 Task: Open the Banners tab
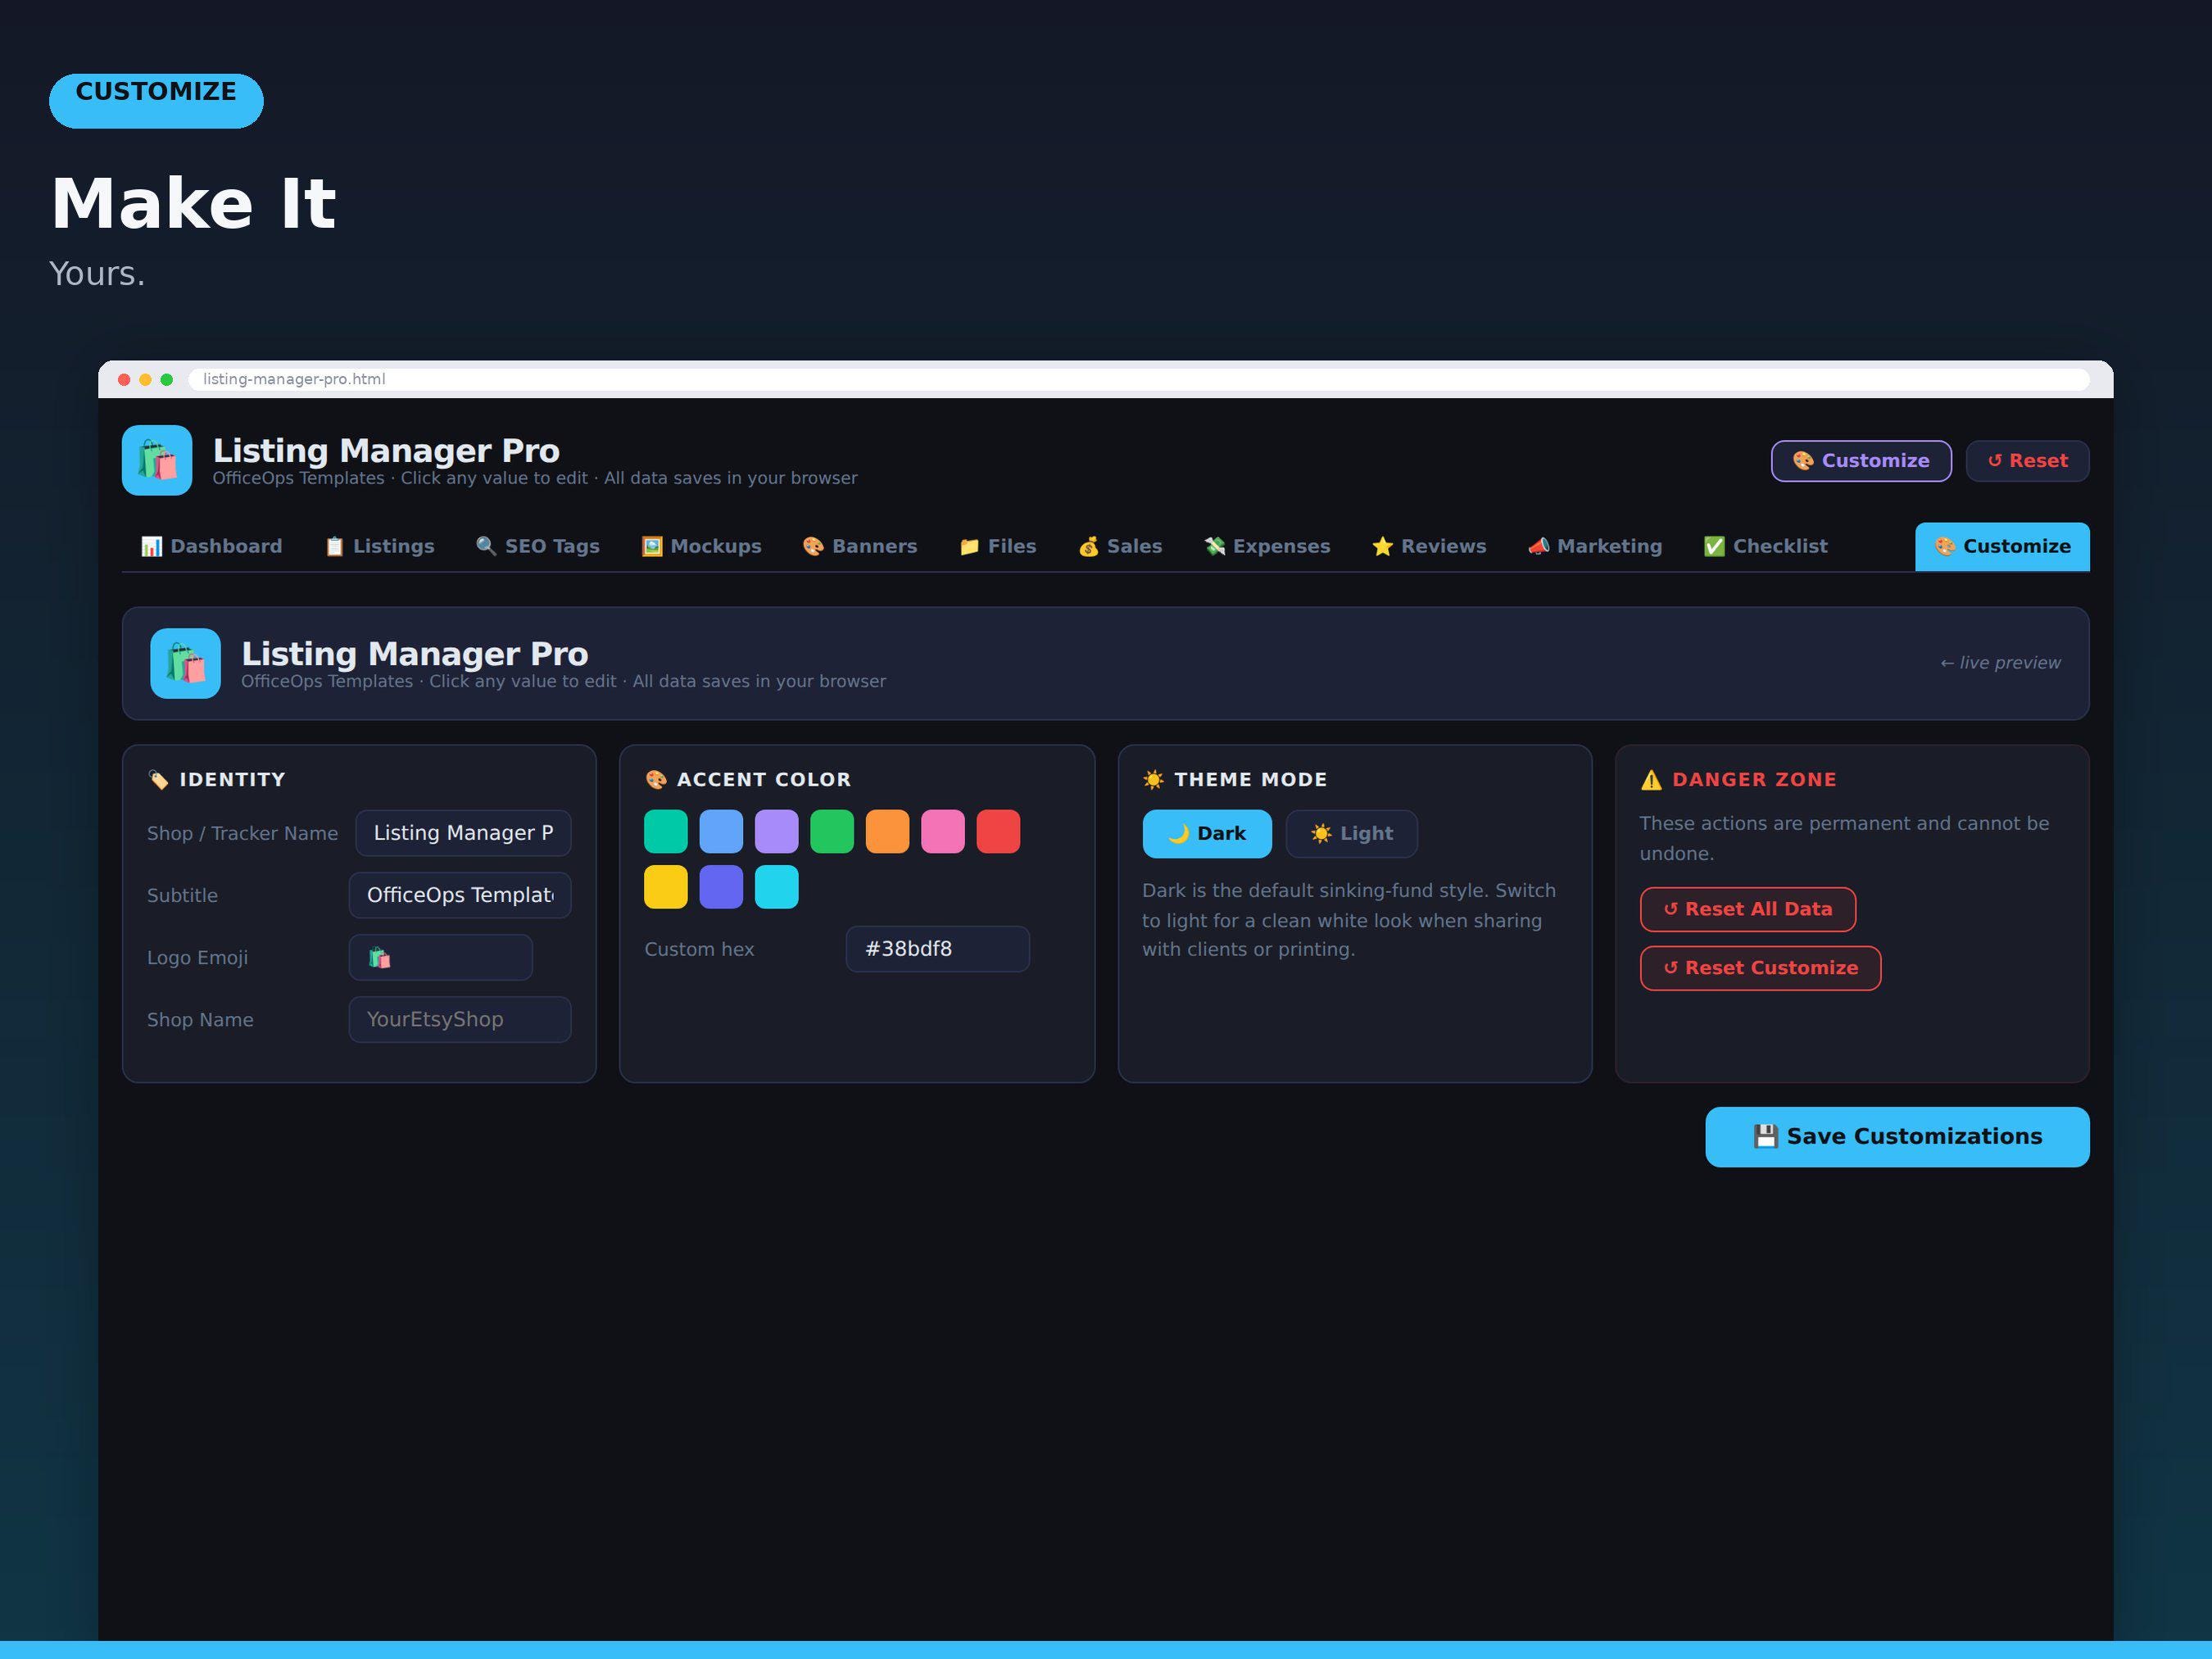coord(859,546)
